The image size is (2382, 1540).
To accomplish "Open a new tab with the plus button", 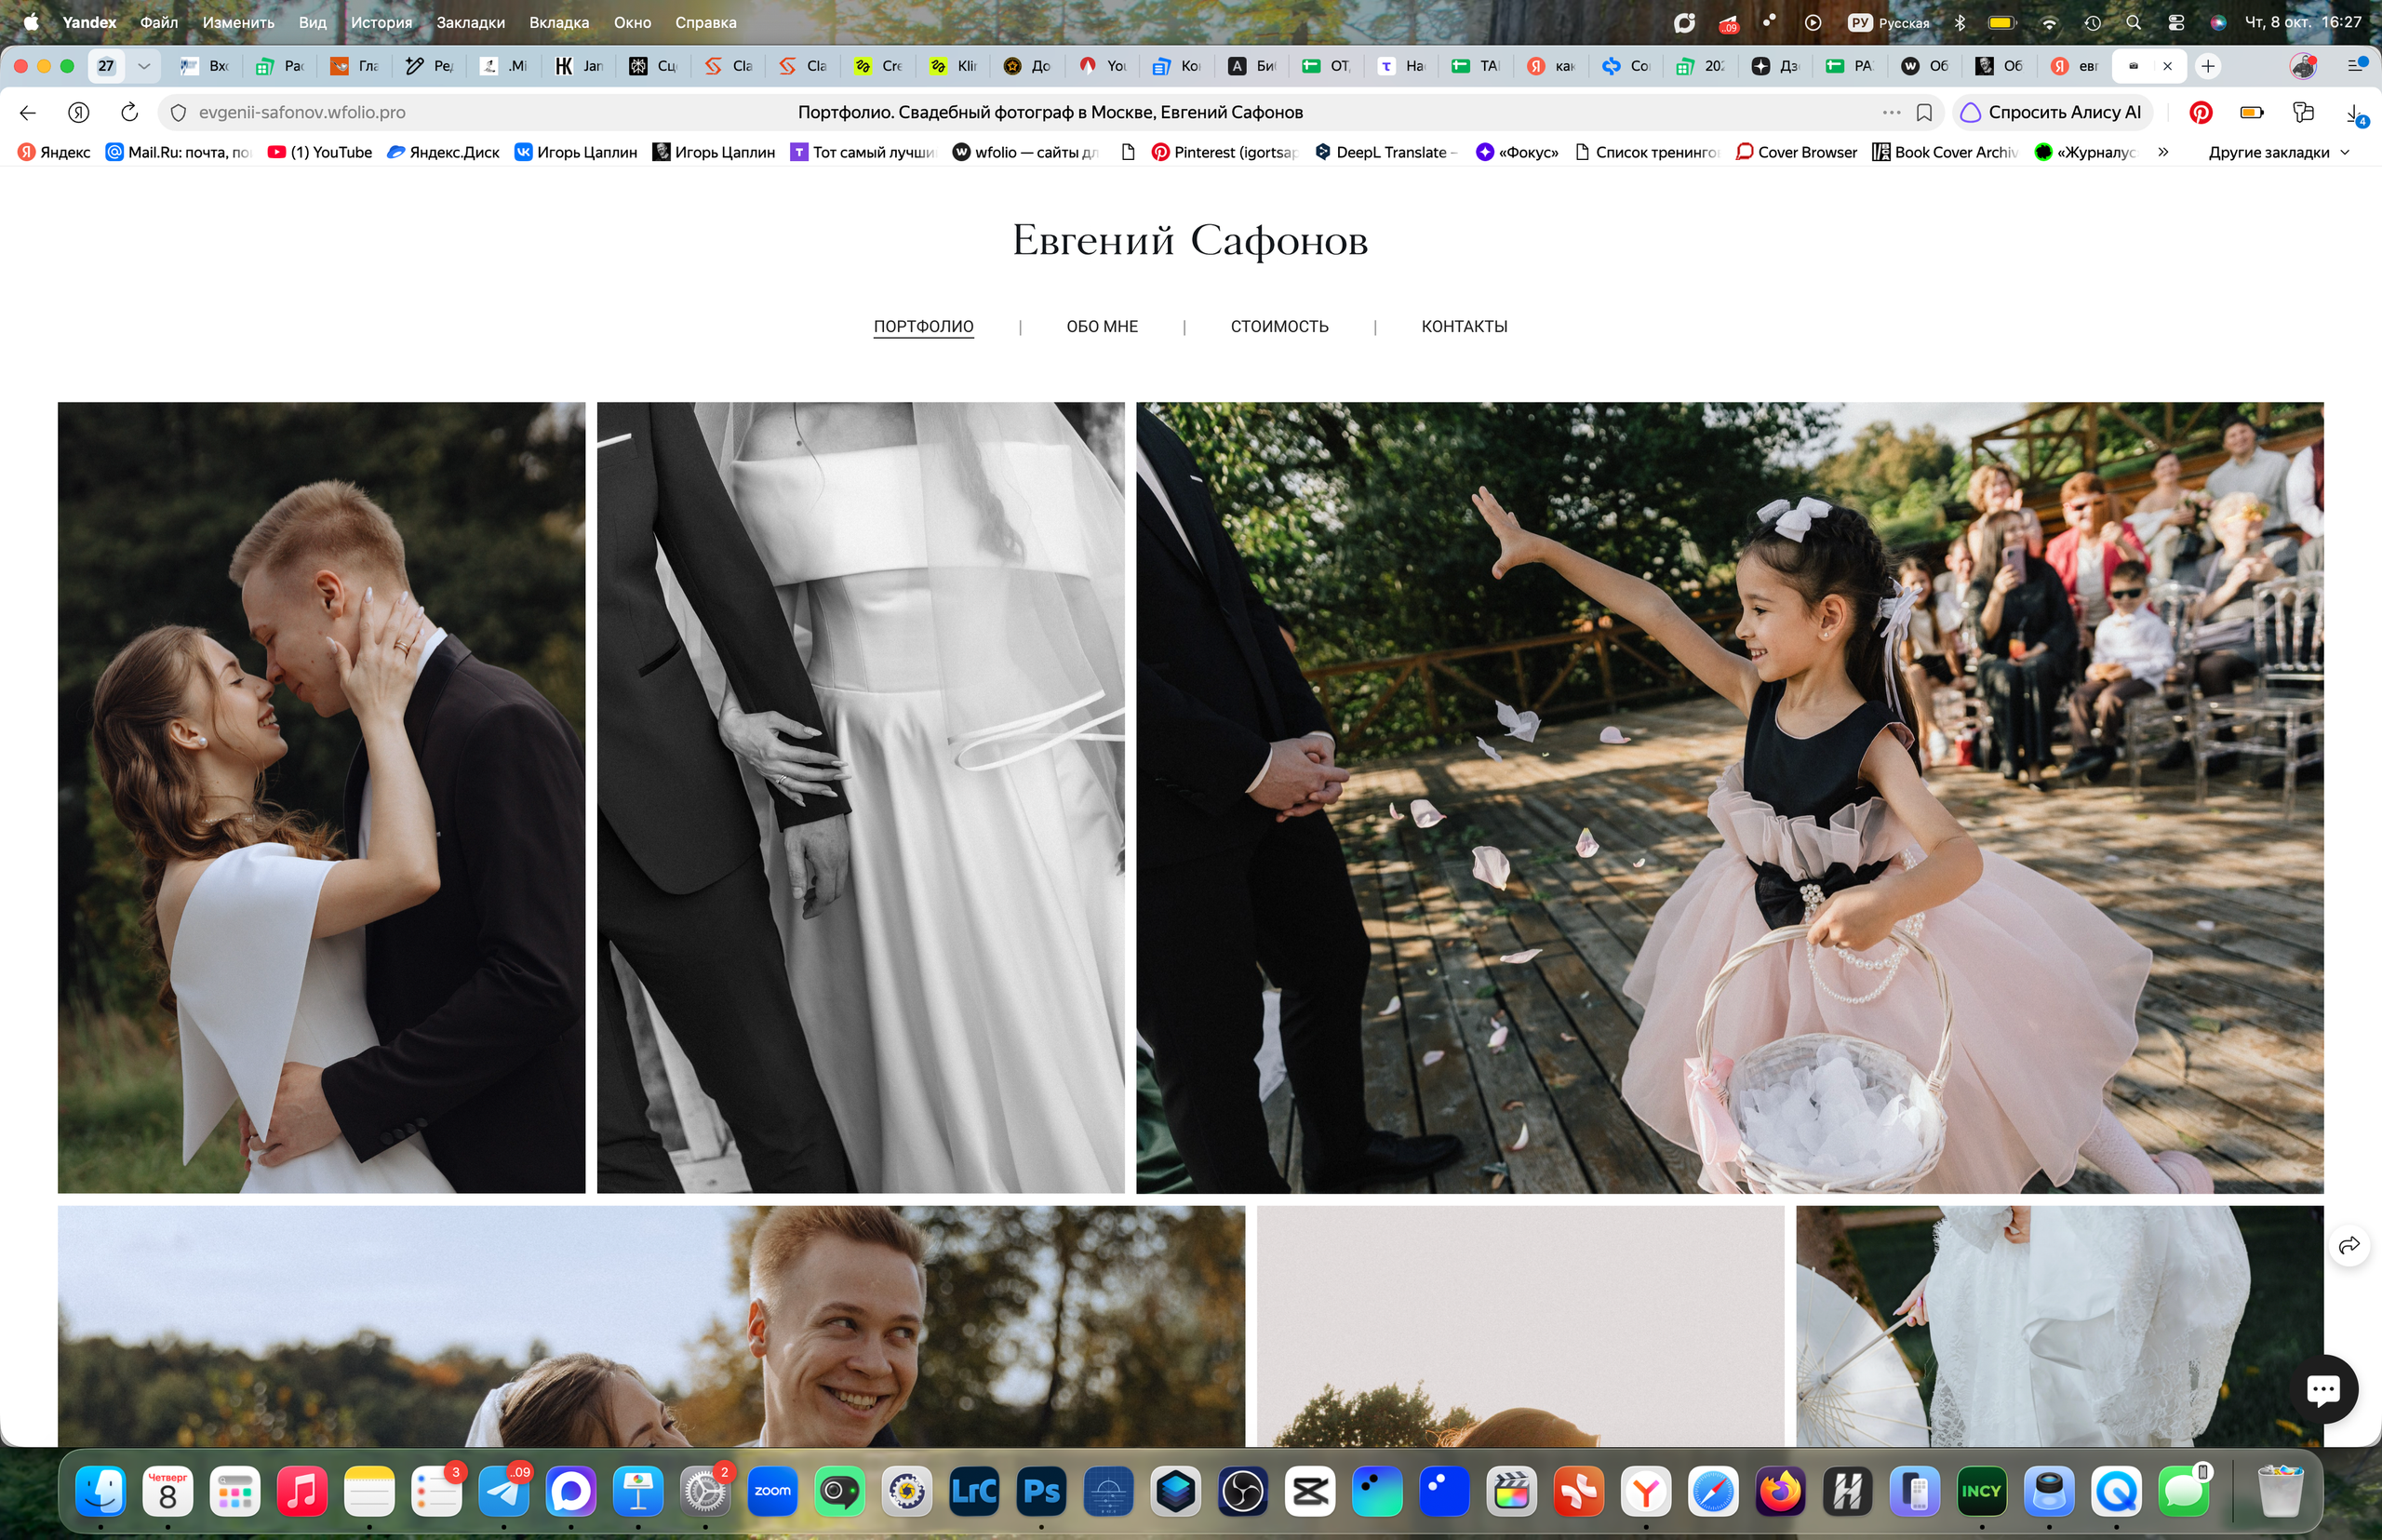I will click(x=2208, y=66).
